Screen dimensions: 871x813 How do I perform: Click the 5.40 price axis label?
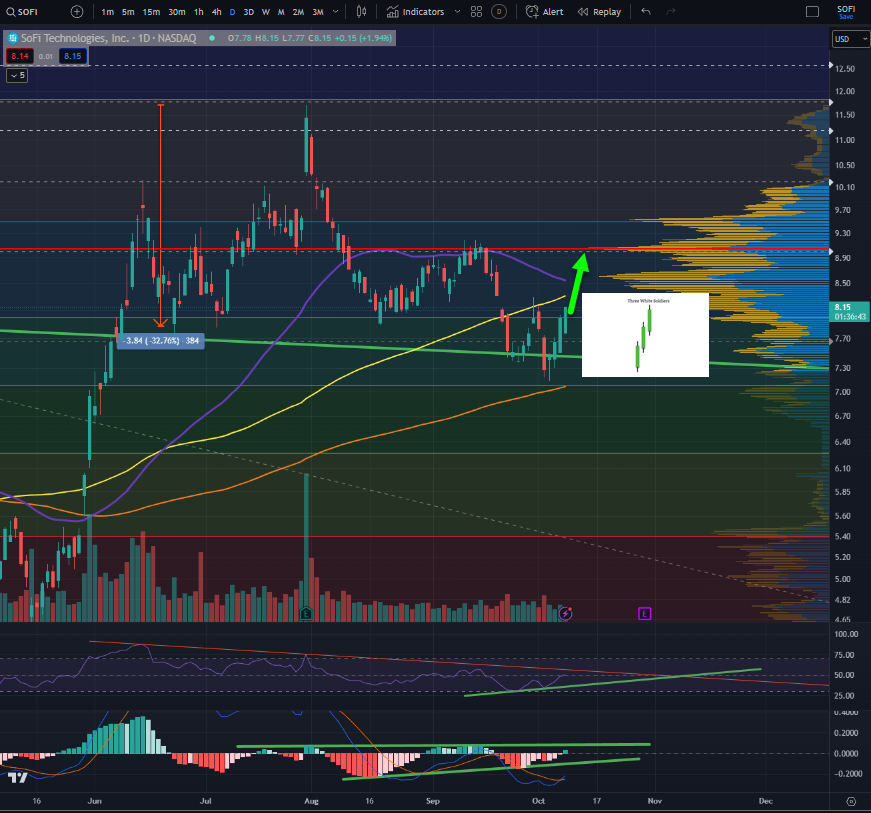point(843,536)
